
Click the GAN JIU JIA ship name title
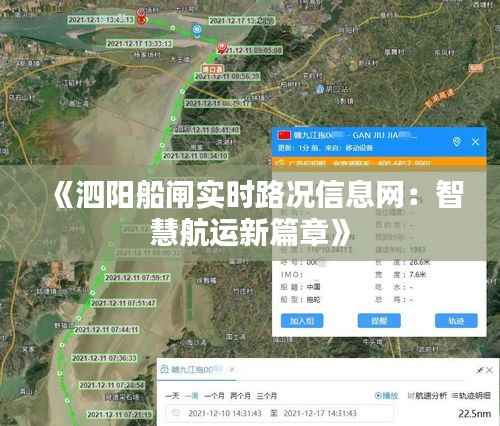click(x=384, y=135)
